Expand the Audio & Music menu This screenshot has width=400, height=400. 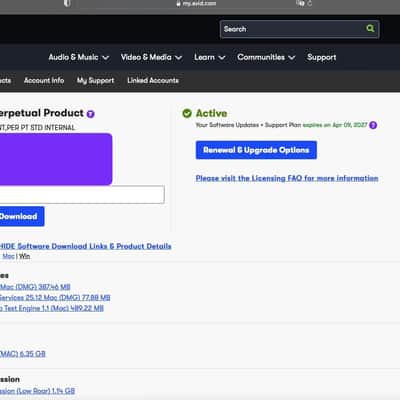point(79,57)
